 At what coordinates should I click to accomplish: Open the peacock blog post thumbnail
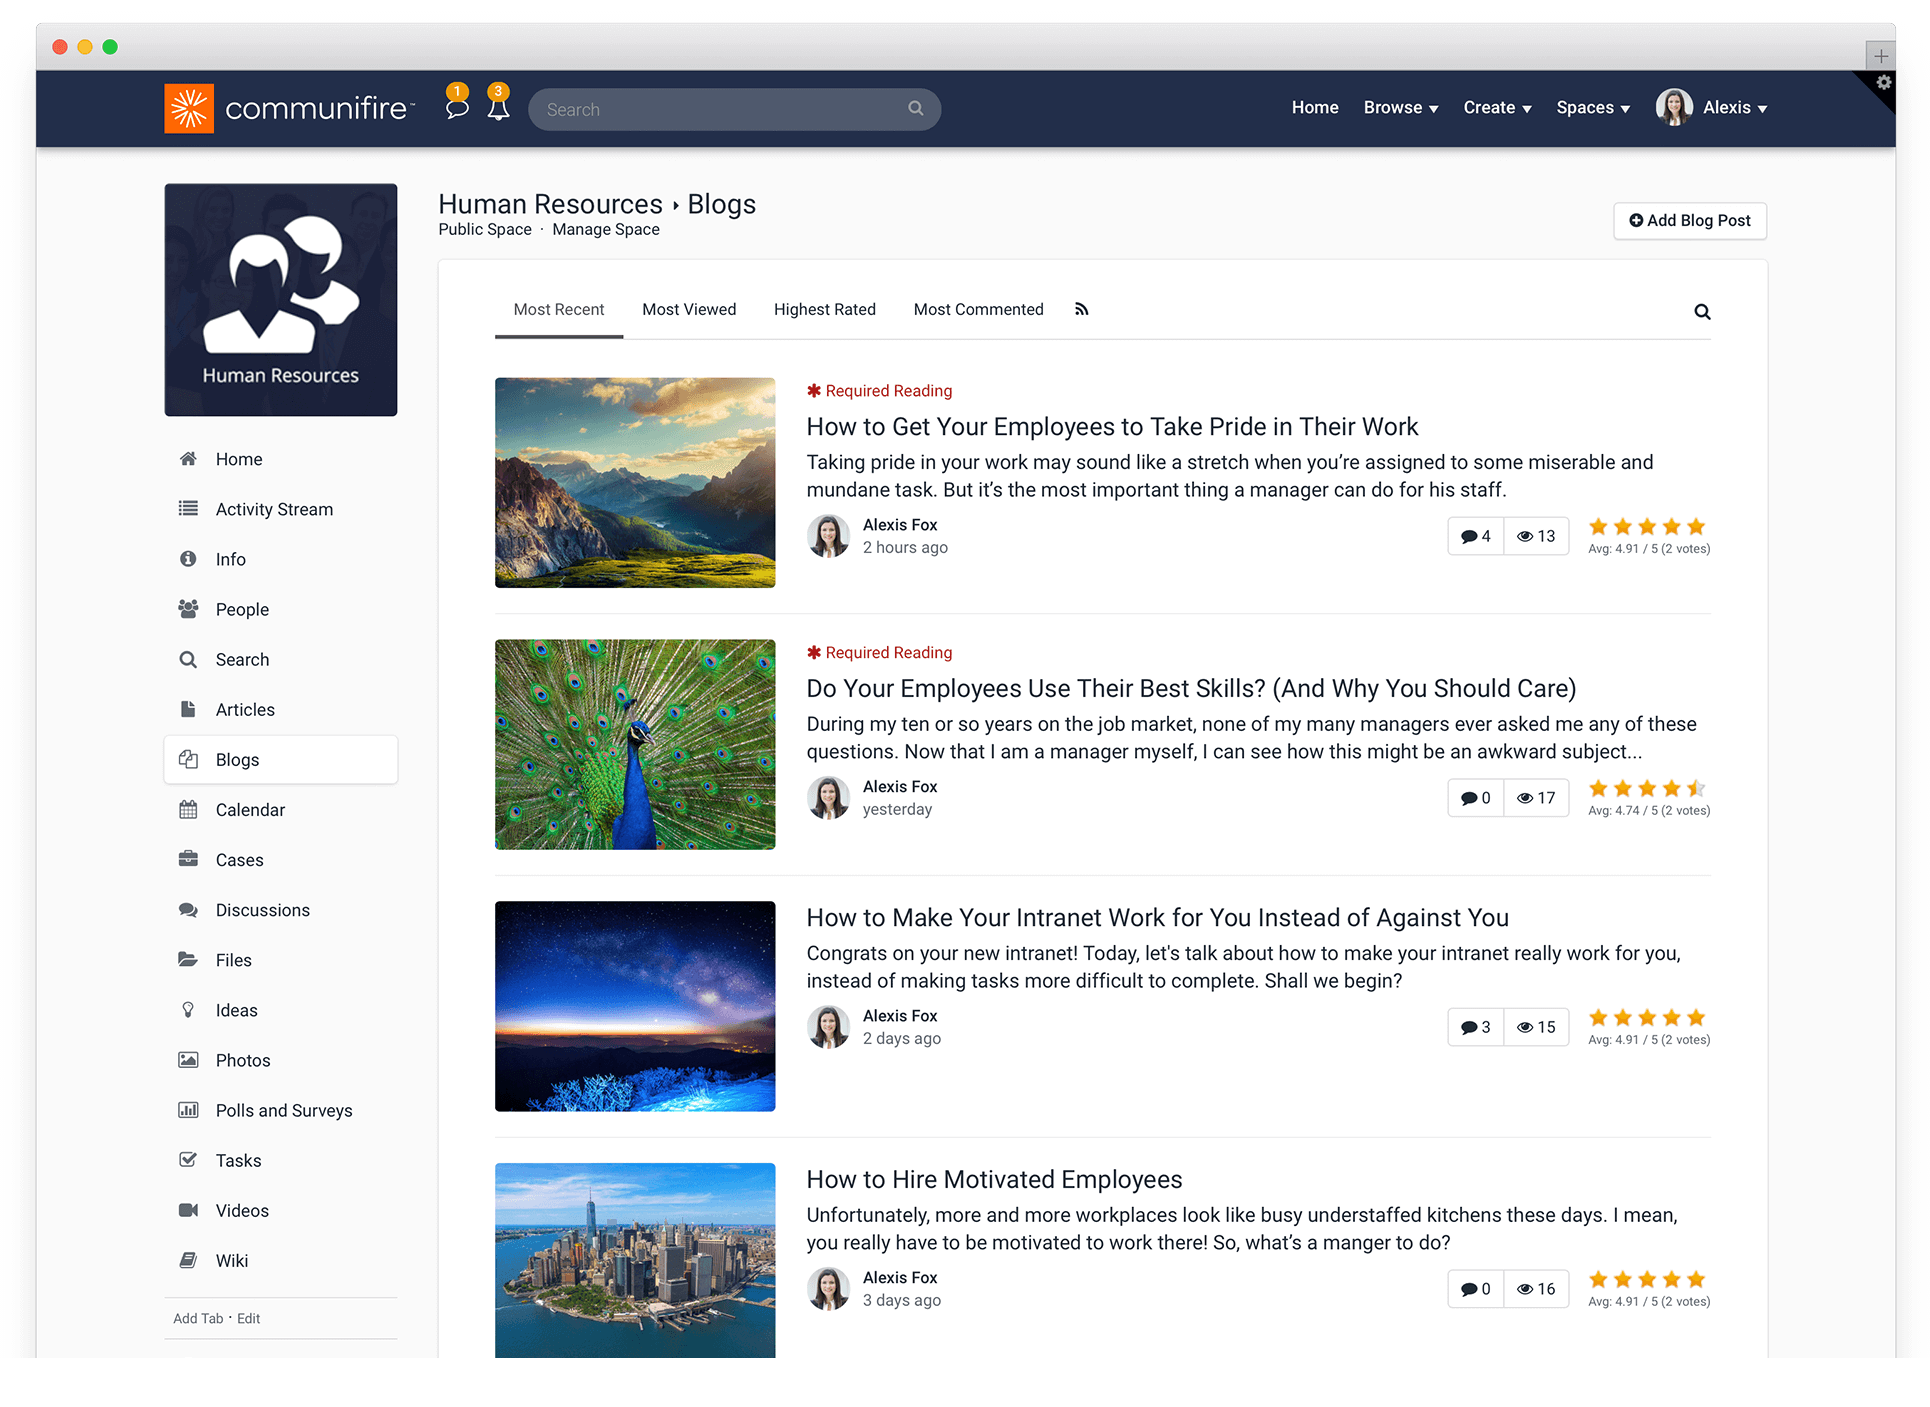(634, 745)
